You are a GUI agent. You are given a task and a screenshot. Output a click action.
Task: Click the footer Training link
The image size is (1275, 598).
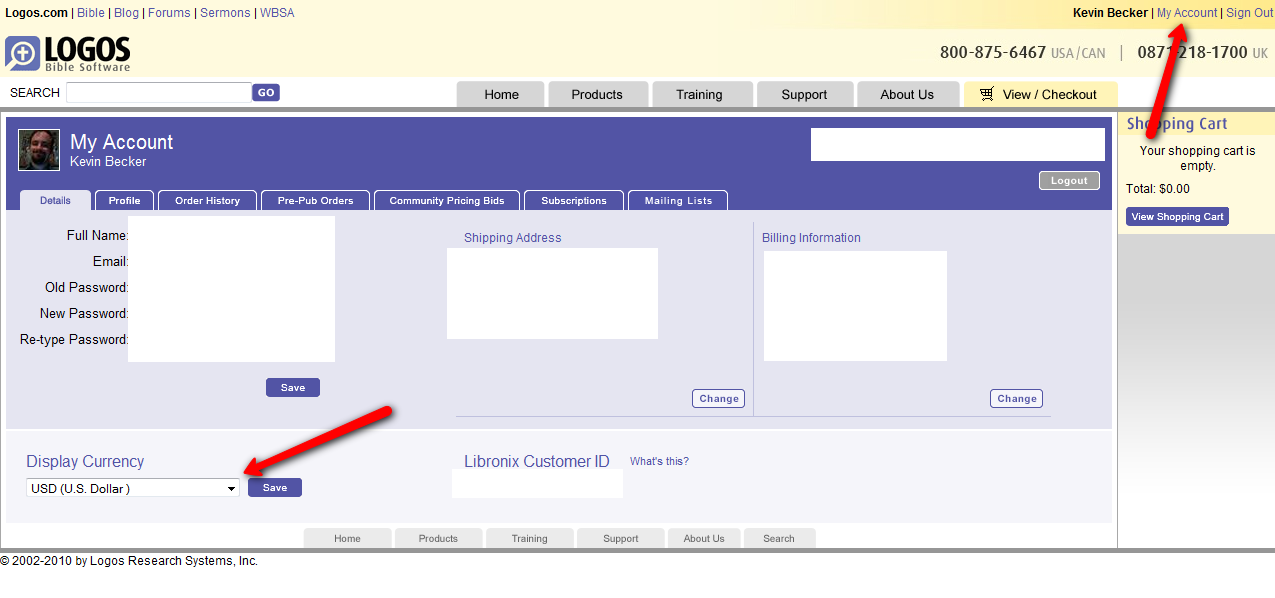pos(529,538)
